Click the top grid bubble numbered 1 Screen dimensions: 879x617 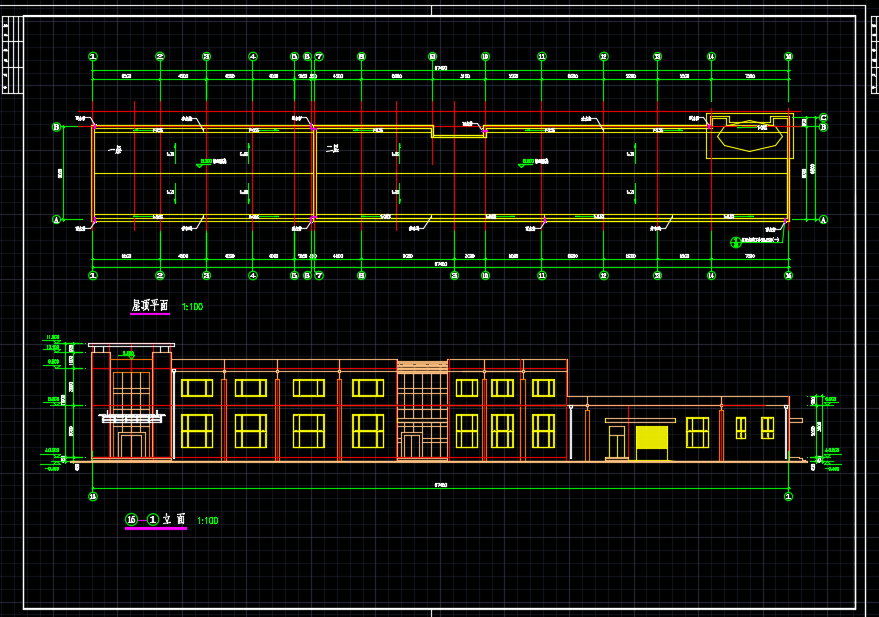coord(93,57)
